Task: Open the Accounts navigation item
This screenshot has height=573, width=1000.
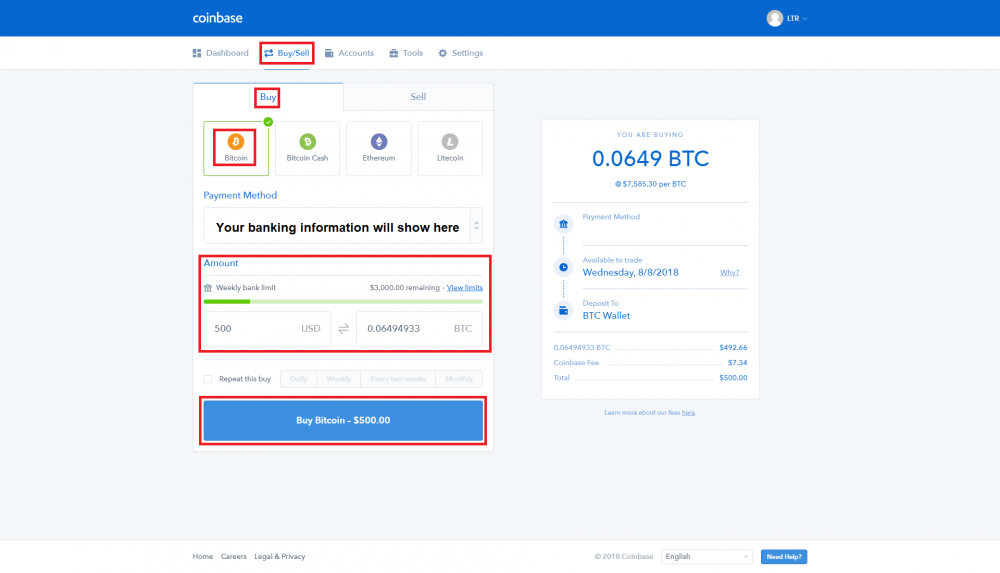Action: click(x=350, y=53)
